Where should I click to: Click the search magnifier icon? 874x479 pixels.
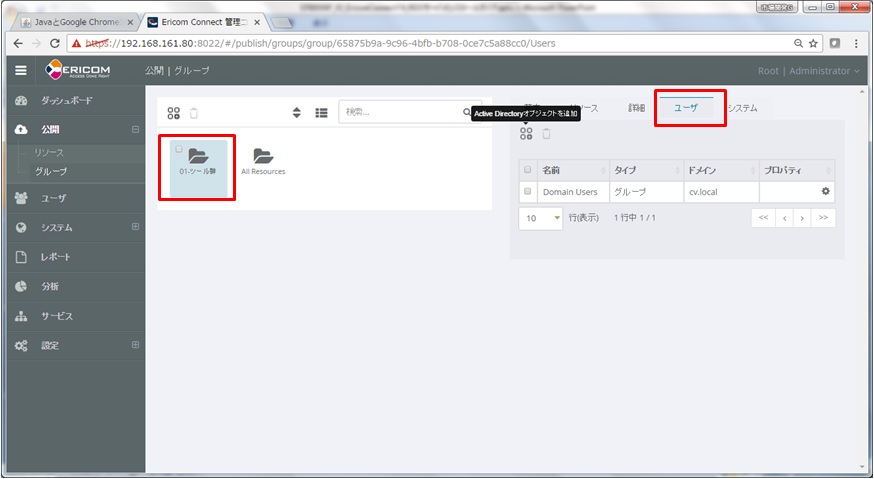467,112
